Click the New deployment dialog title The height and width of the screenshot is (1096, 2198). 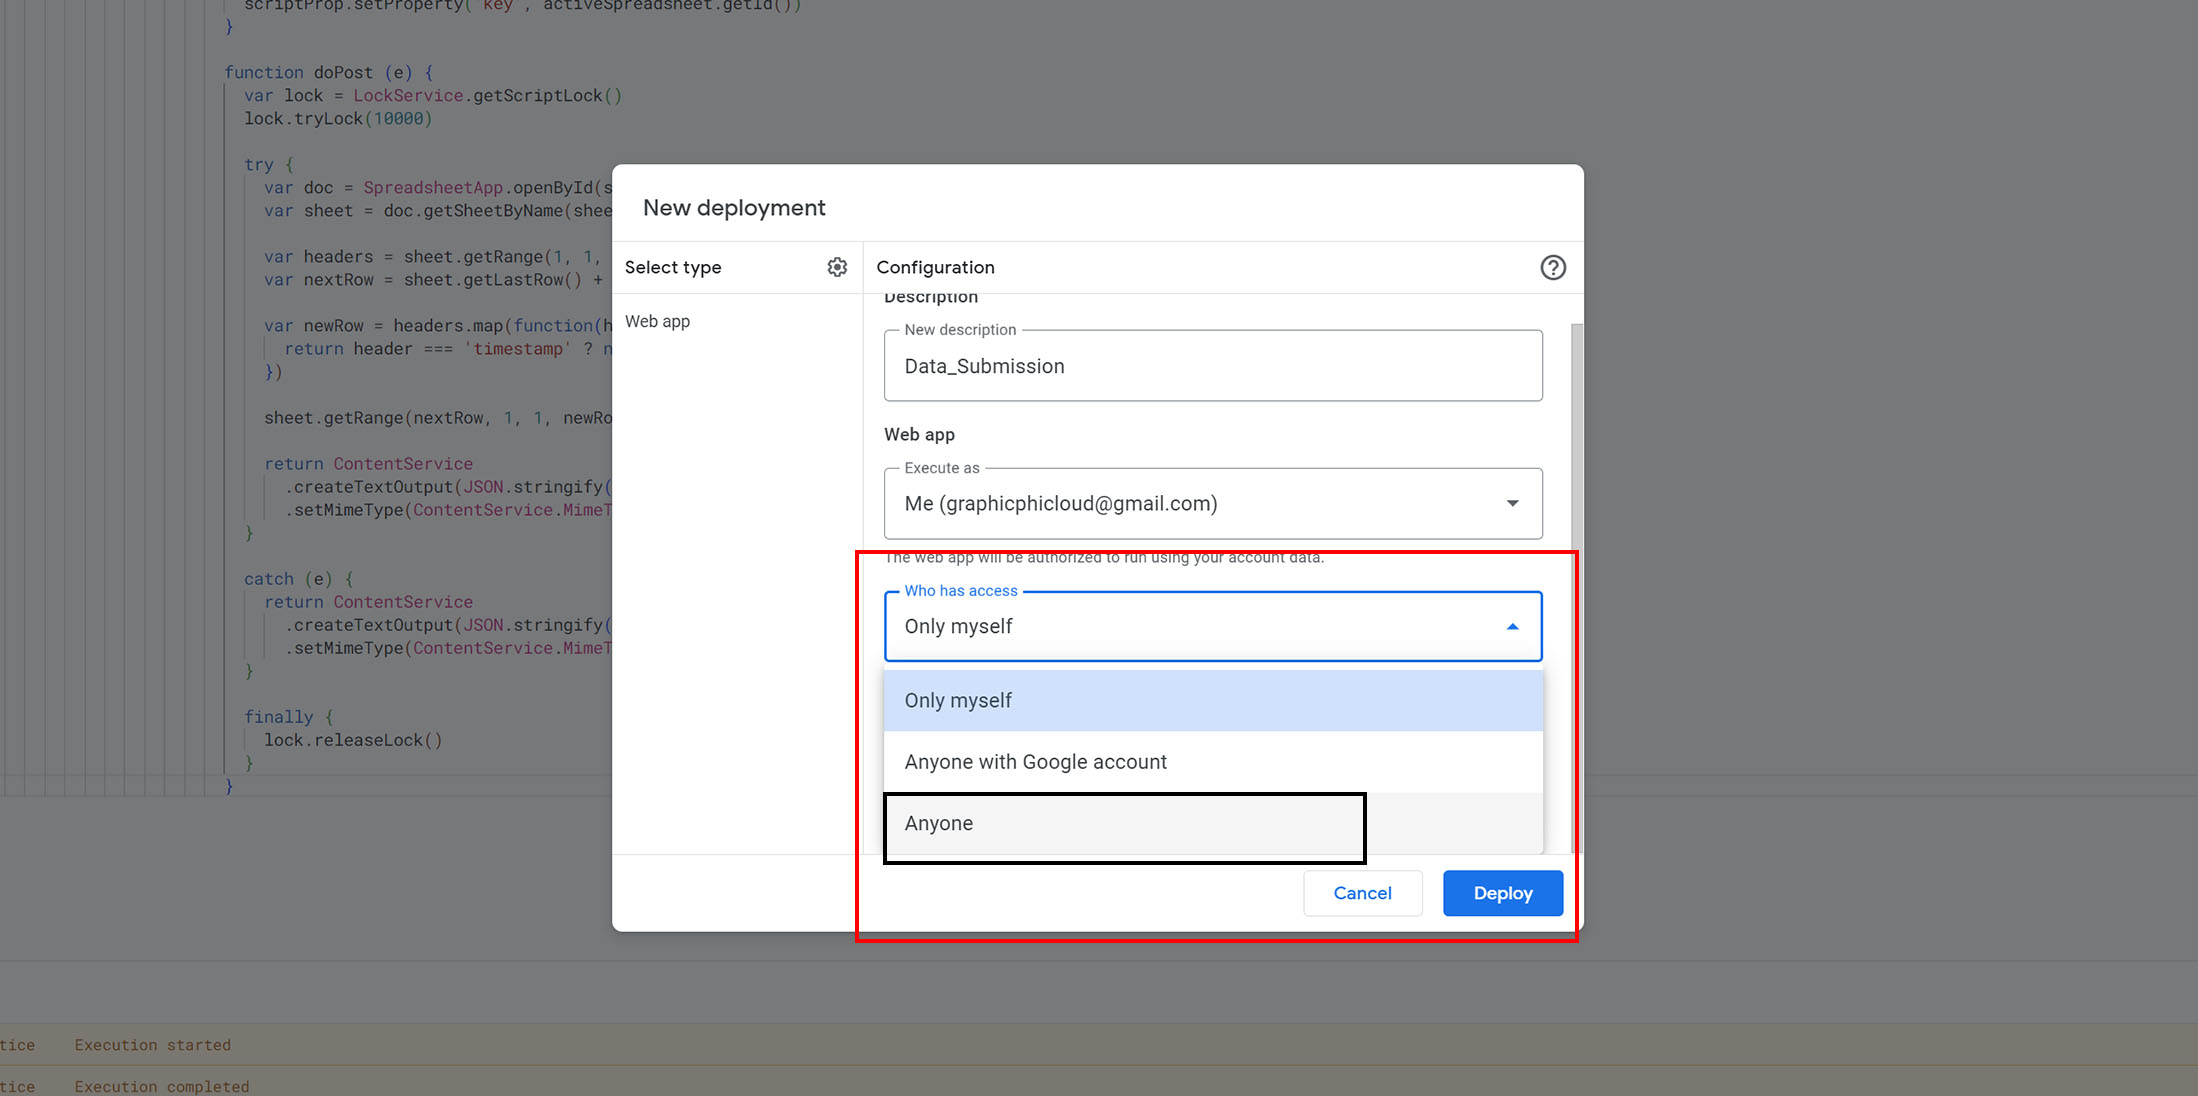[734, 208]
